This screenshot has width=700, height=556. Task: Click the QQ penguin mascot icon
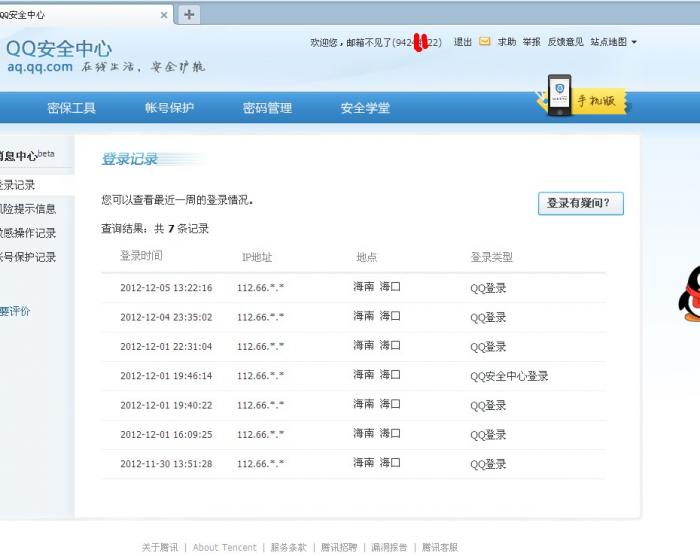[x=690, y=293]
